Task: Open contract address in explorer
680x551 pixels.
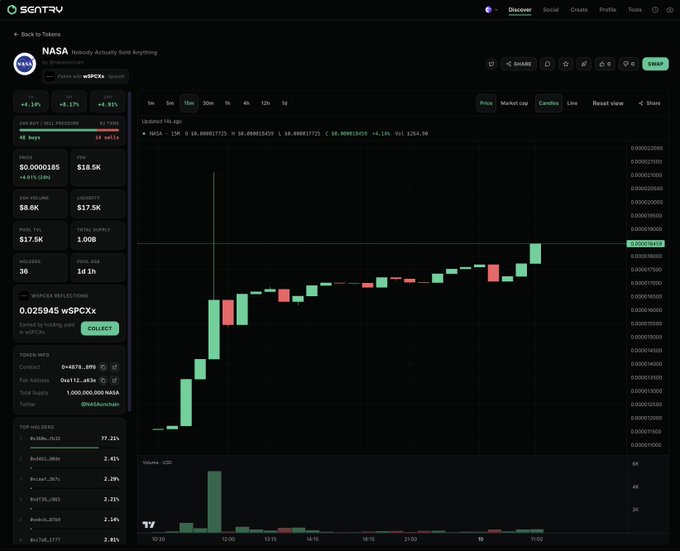Action: (x=114, y=367)
